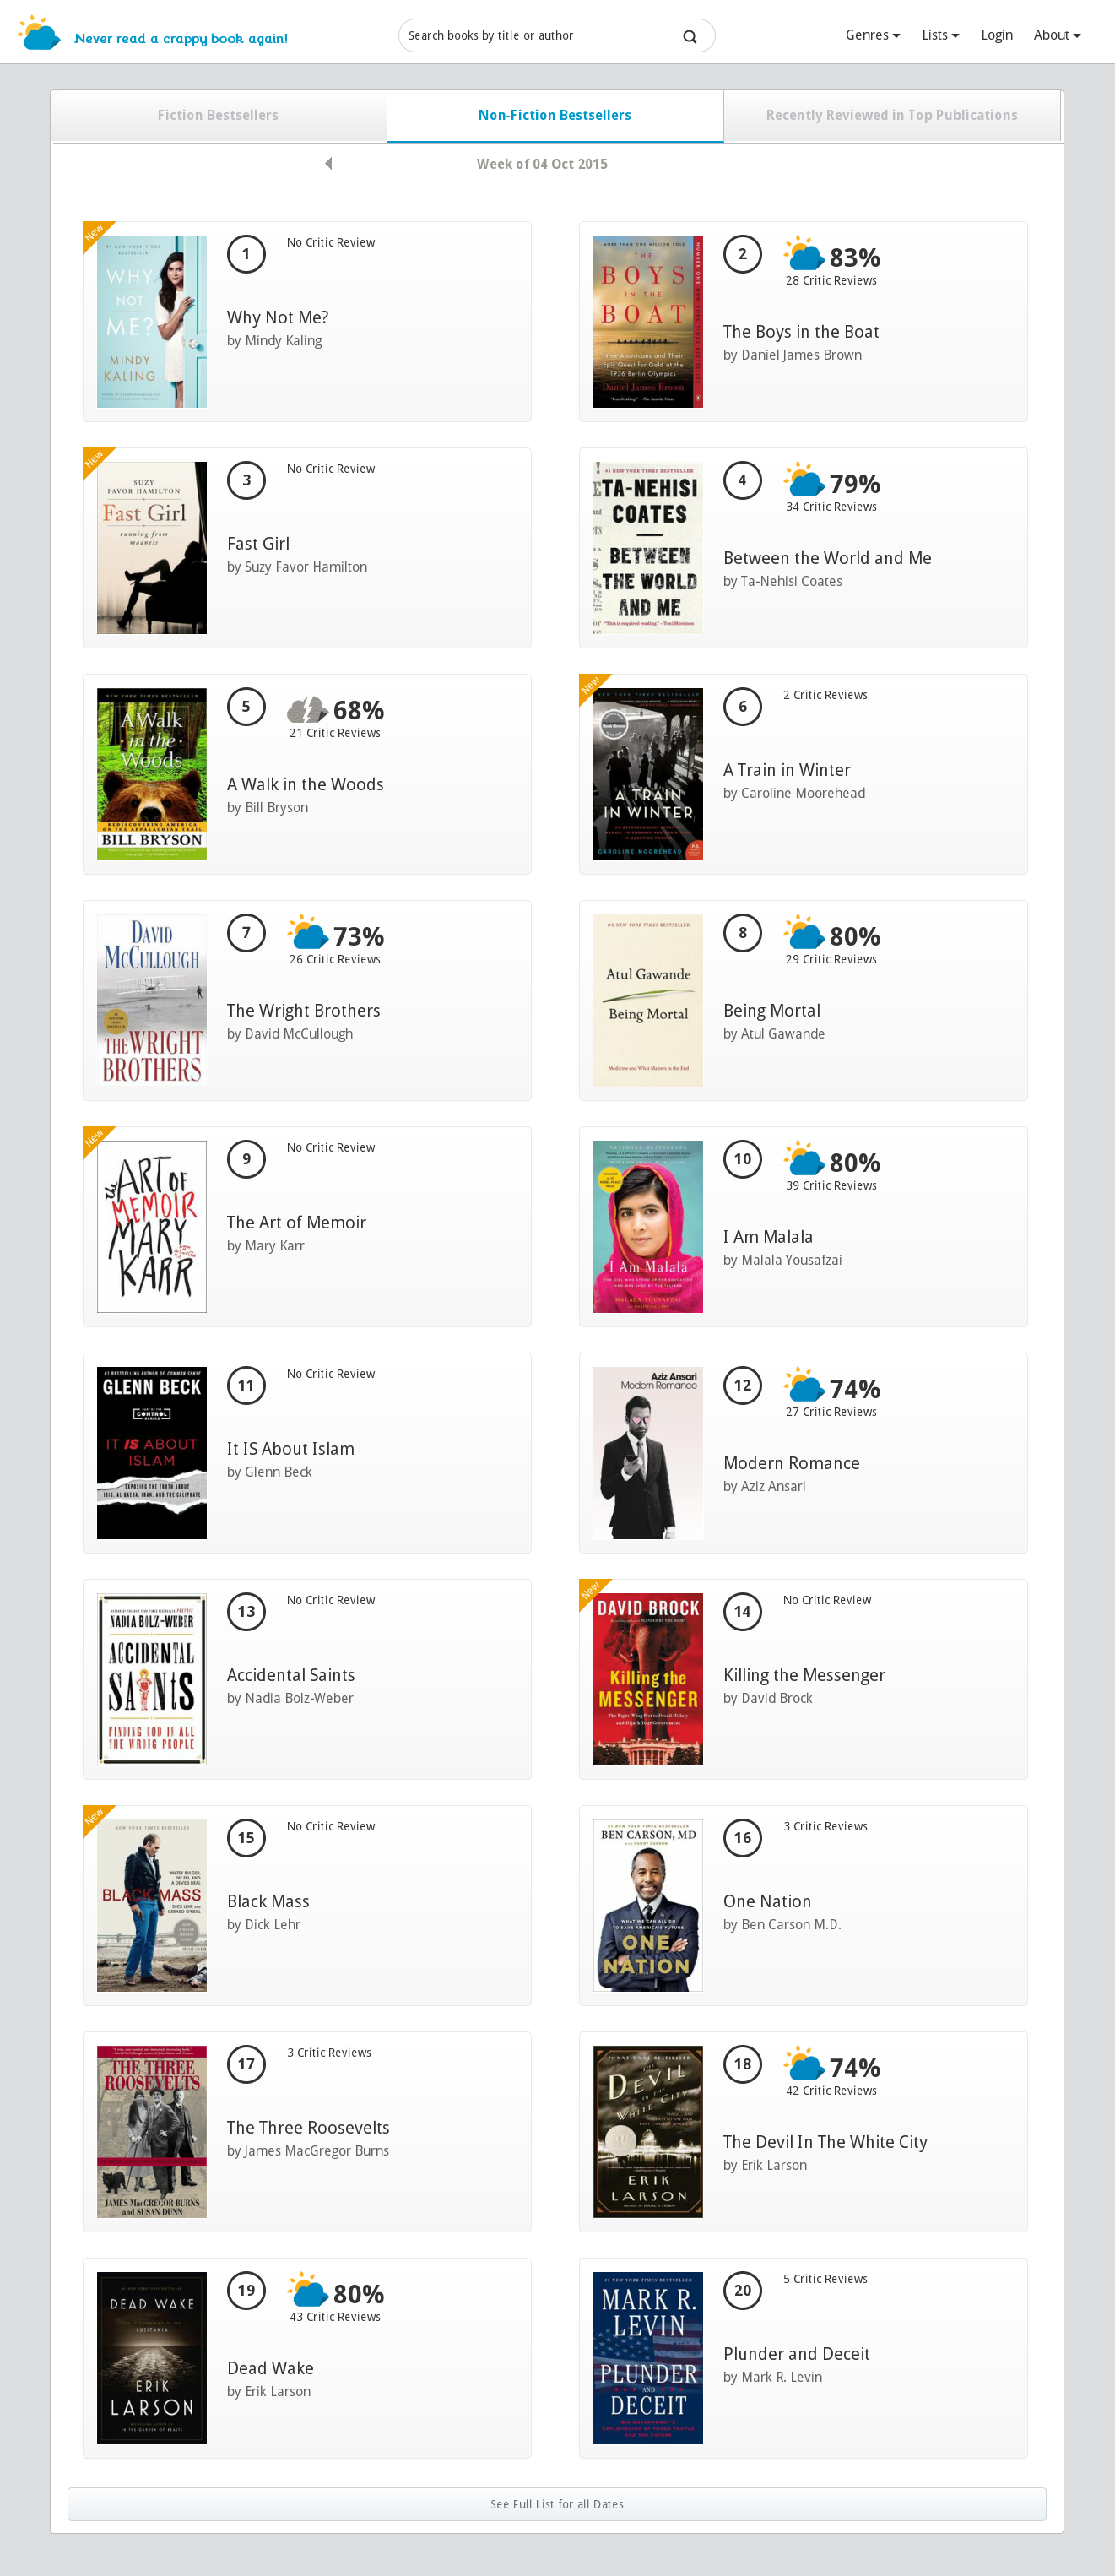Click the sunny cloud rating icon for 83%
1115x2576 pixels.
(804, 254)
